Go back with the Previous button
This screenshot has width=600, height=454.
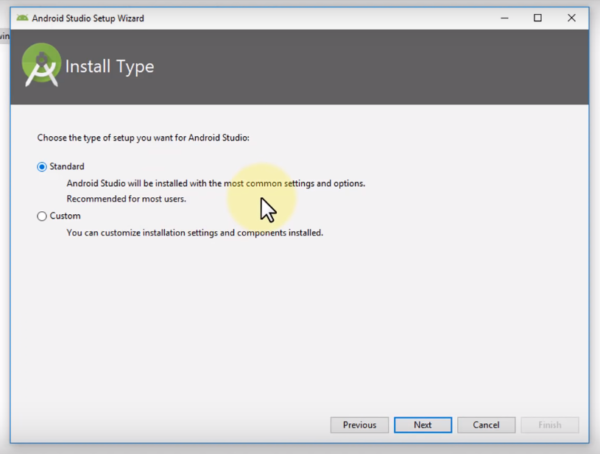click(359, 425)
